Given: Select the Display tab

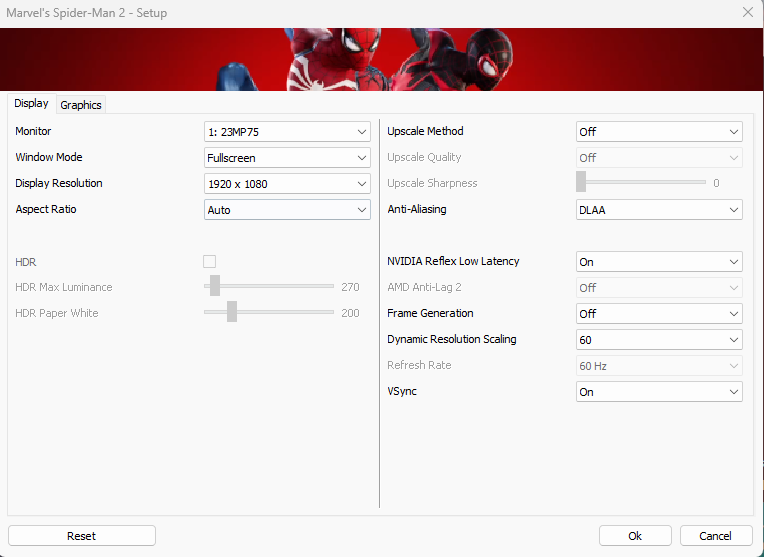Looking at the screenshot, I should pyautogui.click(x=32, y=103).
